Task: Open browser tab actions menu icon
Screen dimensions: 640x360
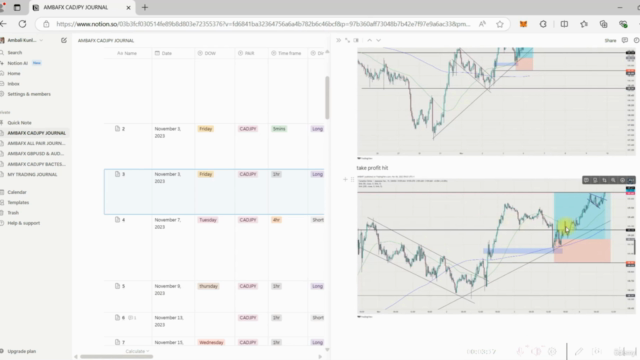Action: pyautogui.click(x=17, y=7)
